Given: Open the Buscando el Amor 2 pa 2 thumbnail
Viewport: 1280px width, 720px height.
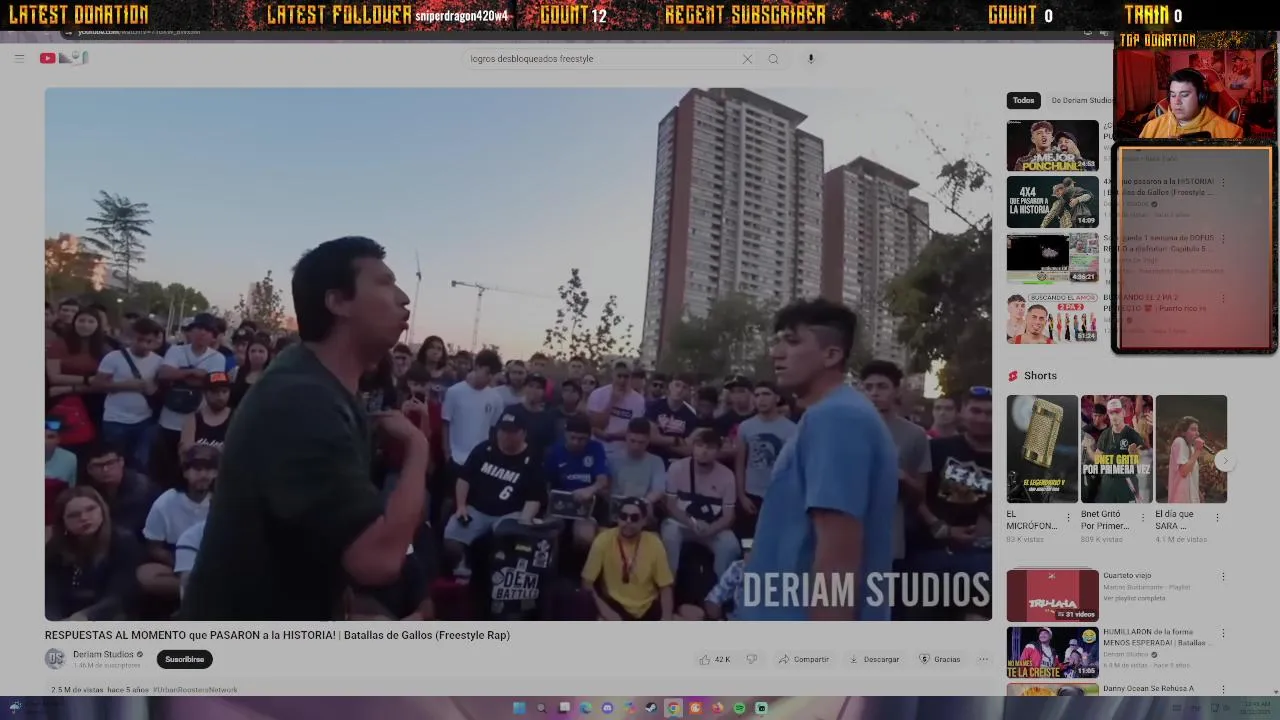Looking at the screenshot, I should [x=1052, y=318].
